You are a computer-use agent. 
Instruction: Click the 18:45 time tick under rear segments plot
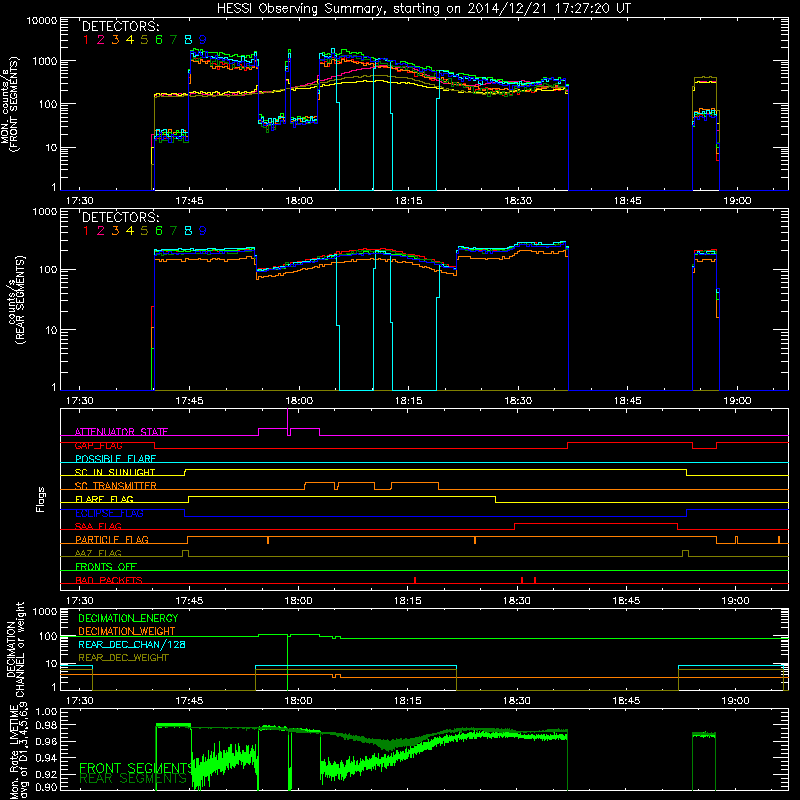628,401
